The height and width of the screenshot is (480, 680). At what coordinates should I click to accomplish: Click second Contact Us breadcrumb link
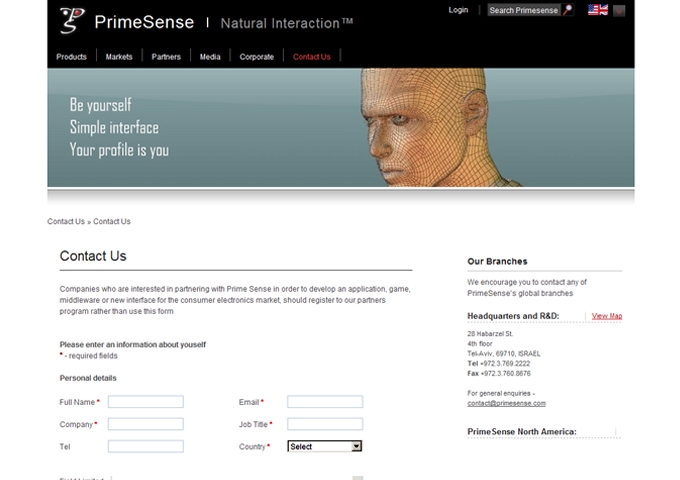coord(111,222)
